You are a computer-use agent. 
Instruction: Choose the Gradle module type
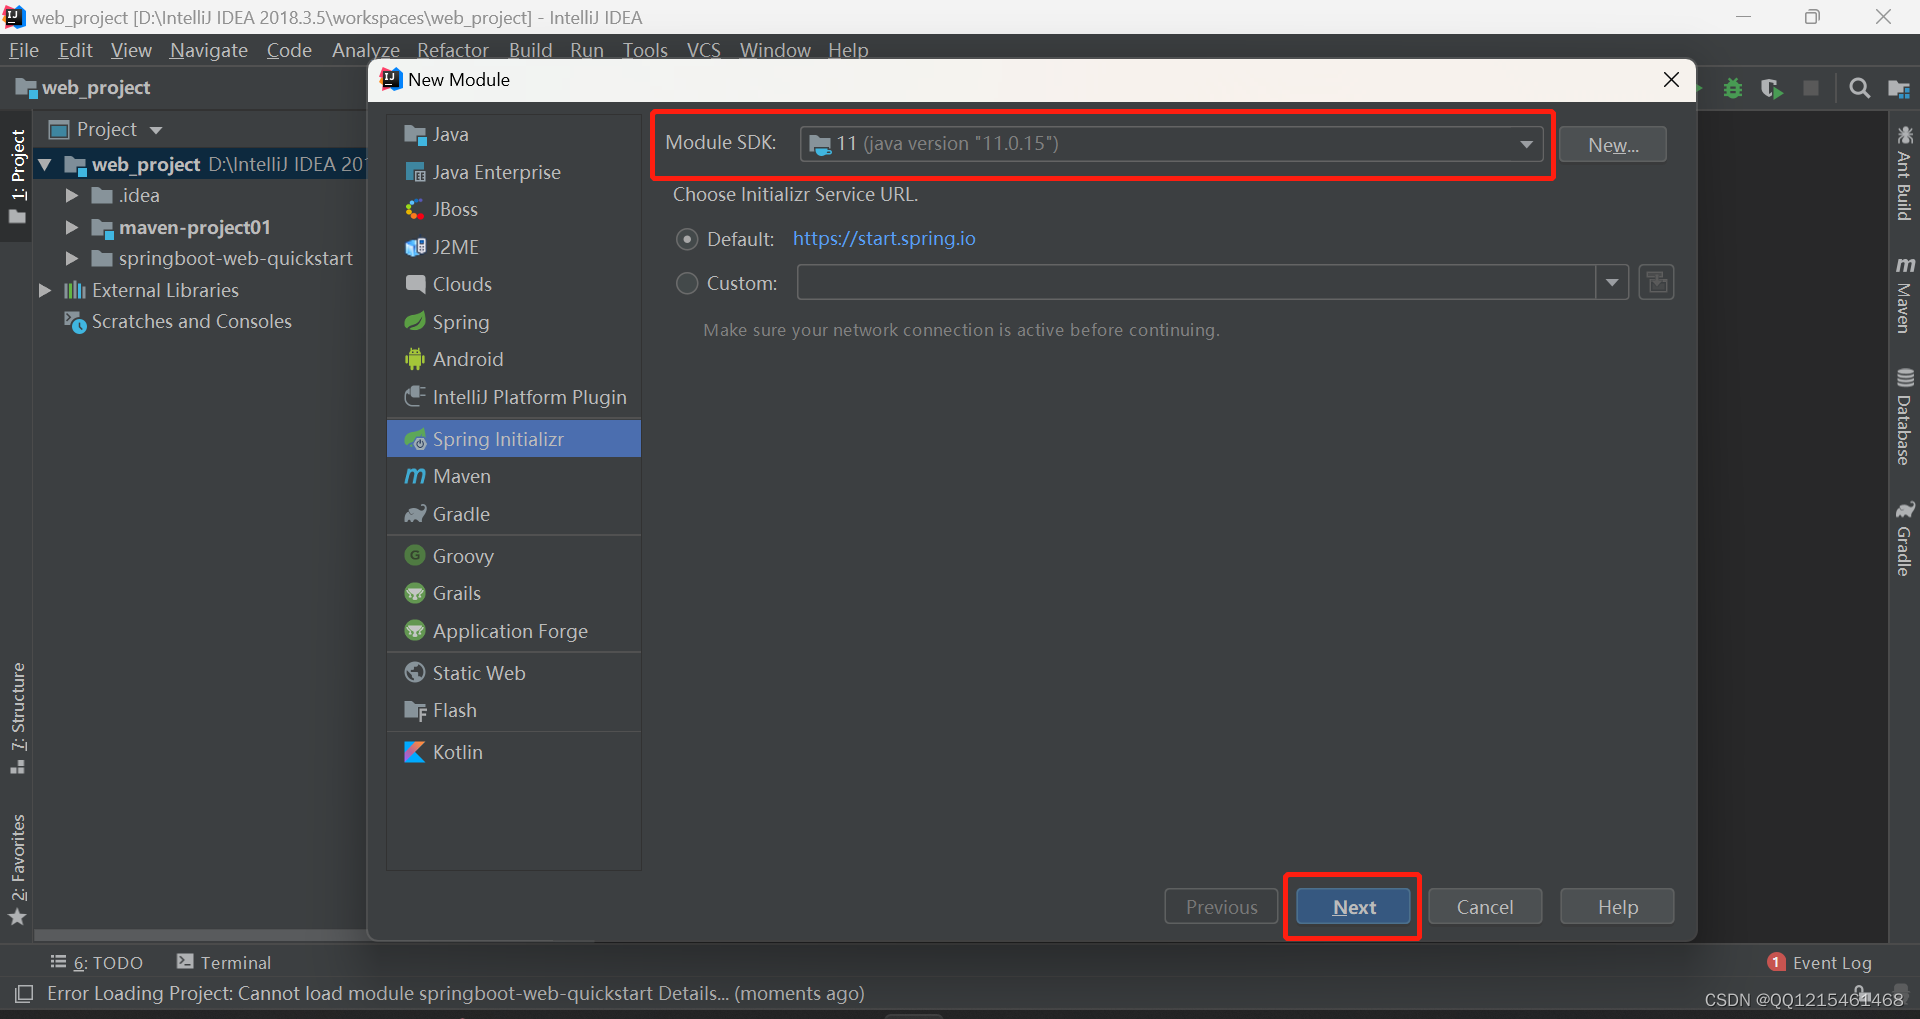click(513, 514)
